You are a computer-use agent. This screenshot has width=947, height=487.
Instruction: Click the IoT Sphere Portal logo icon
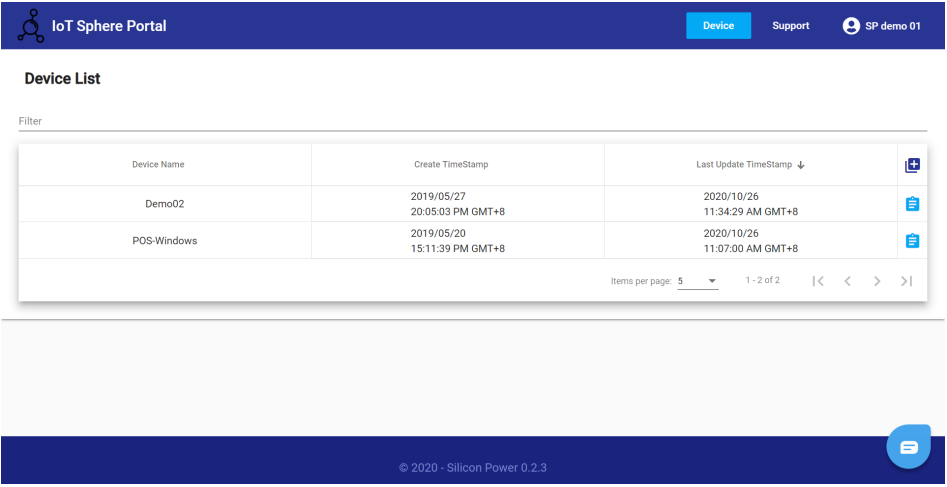[31, 26]
